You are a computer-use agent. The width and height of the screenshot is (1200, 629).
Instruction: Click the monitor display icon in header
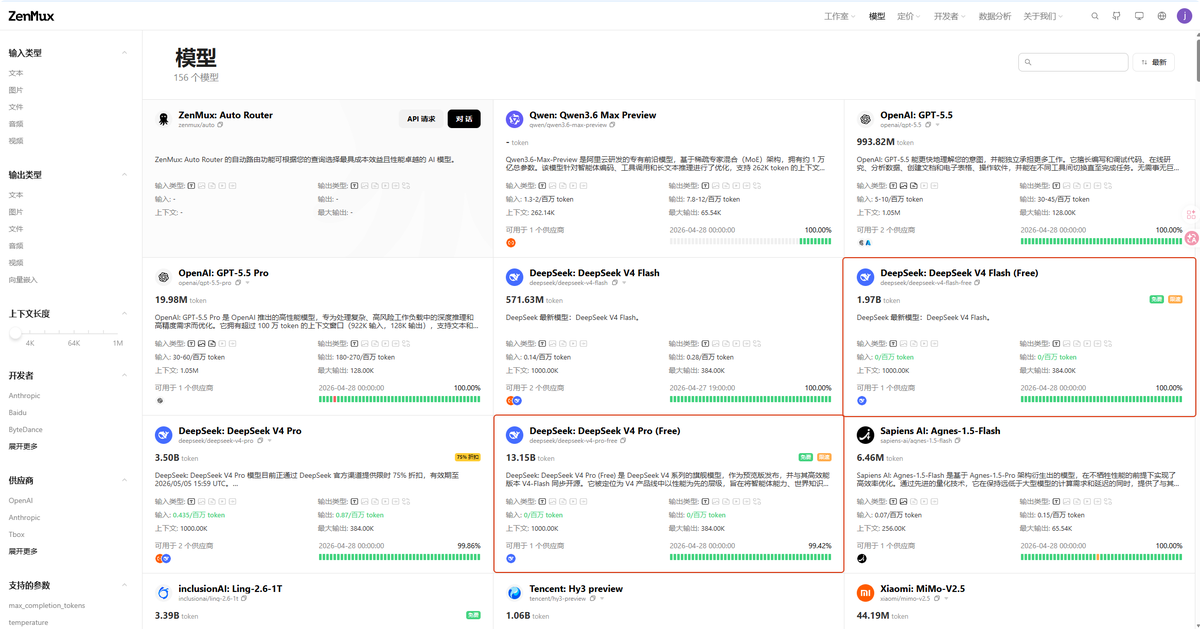coord(1139,16)
